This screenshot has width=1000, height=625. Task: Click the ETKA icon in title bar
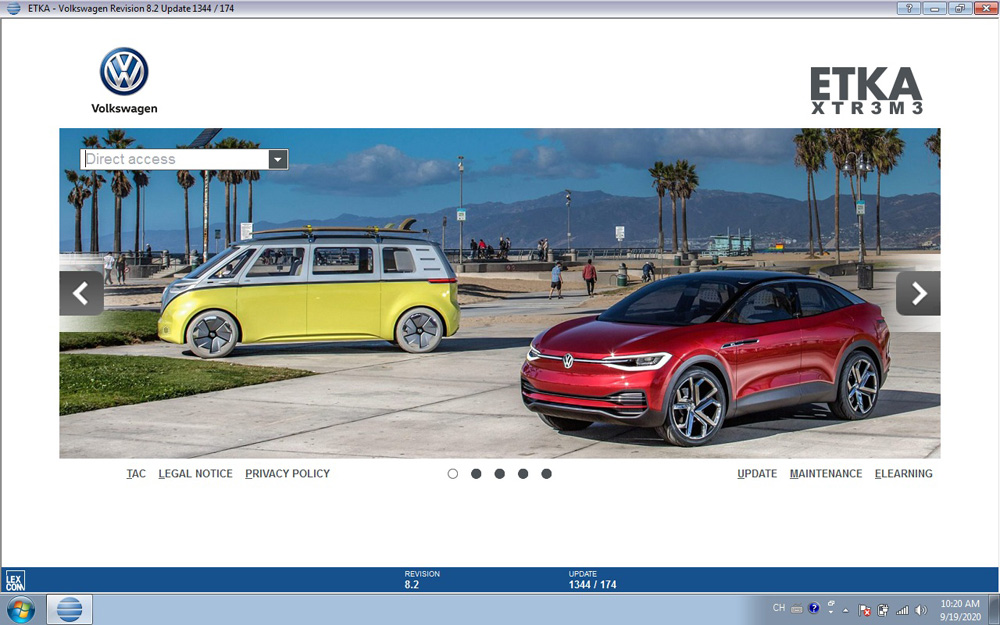pyautogui.click(x=13, y=8)
